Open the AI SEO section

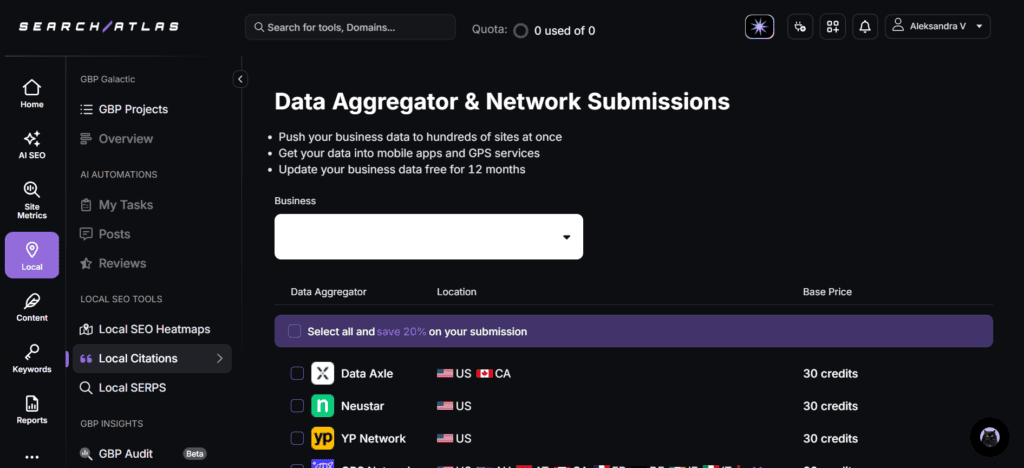pyautogui.click(x=31, y=145)
